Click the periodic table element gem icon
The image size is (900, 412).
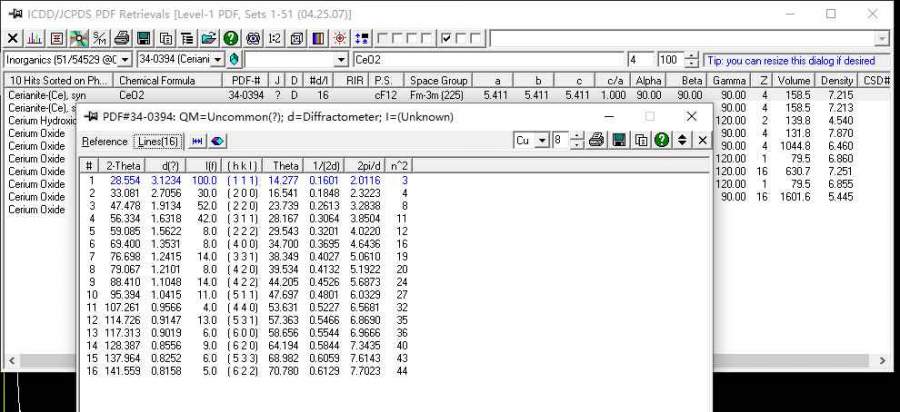click(233, 60)
